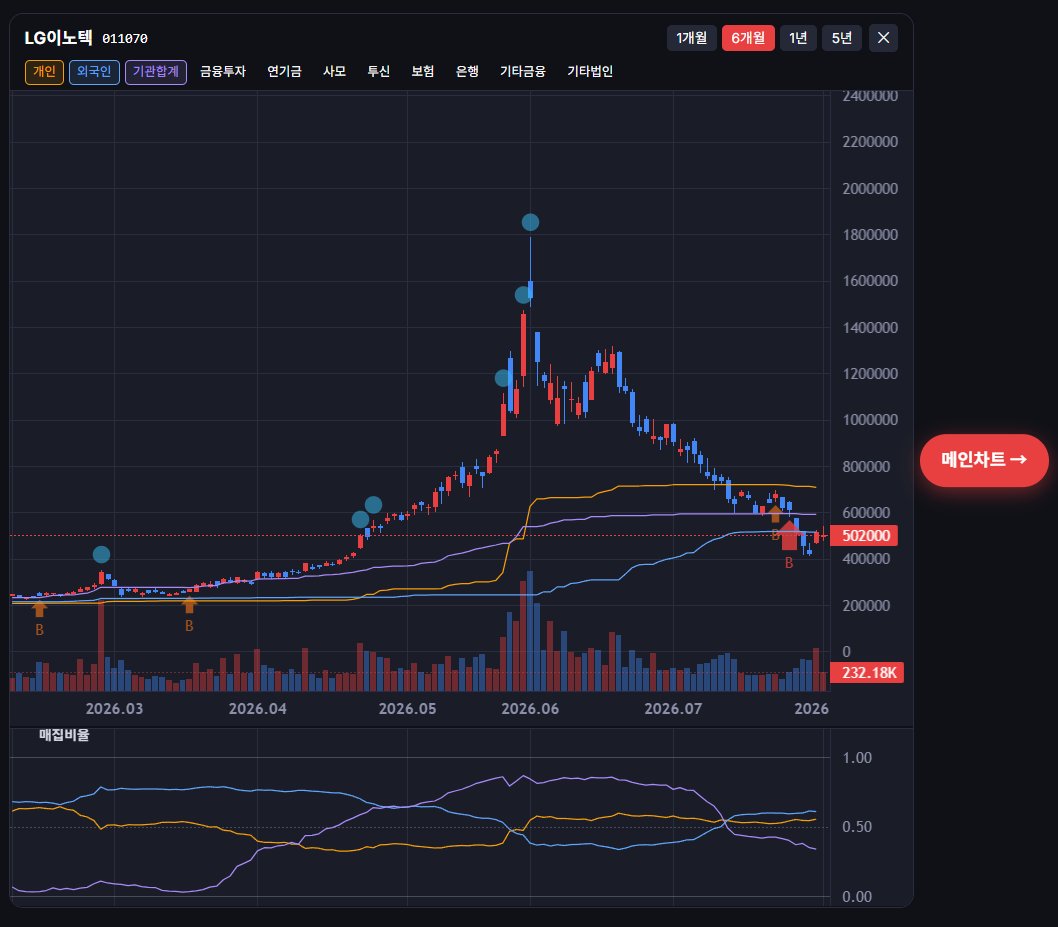Viewport: 1058px width, 927px height.
Task: Click the 0.50 ratio axis label
Action: [857, 826]
